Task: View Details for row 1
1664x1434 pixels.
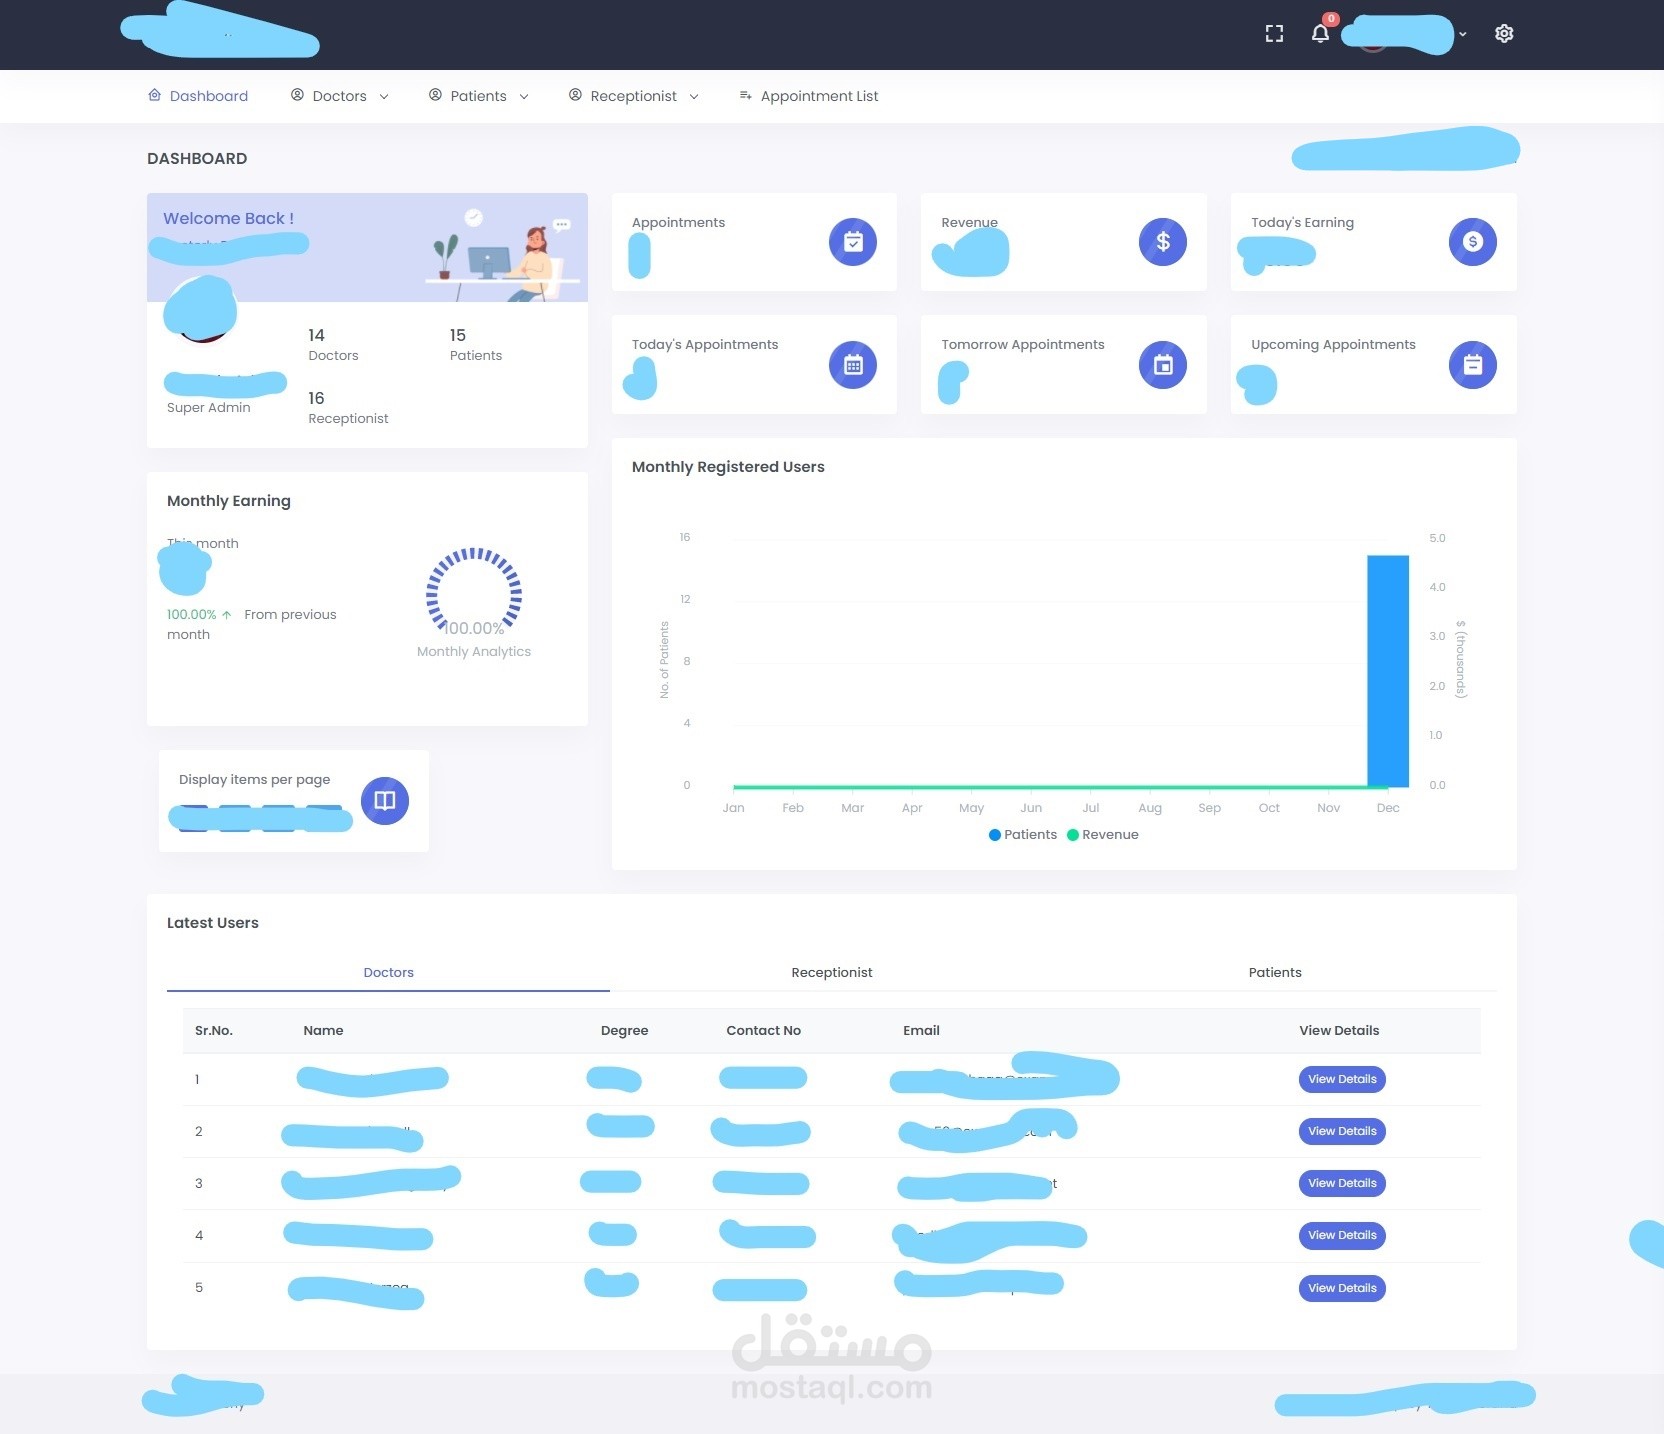Action: [1342, 1079]
